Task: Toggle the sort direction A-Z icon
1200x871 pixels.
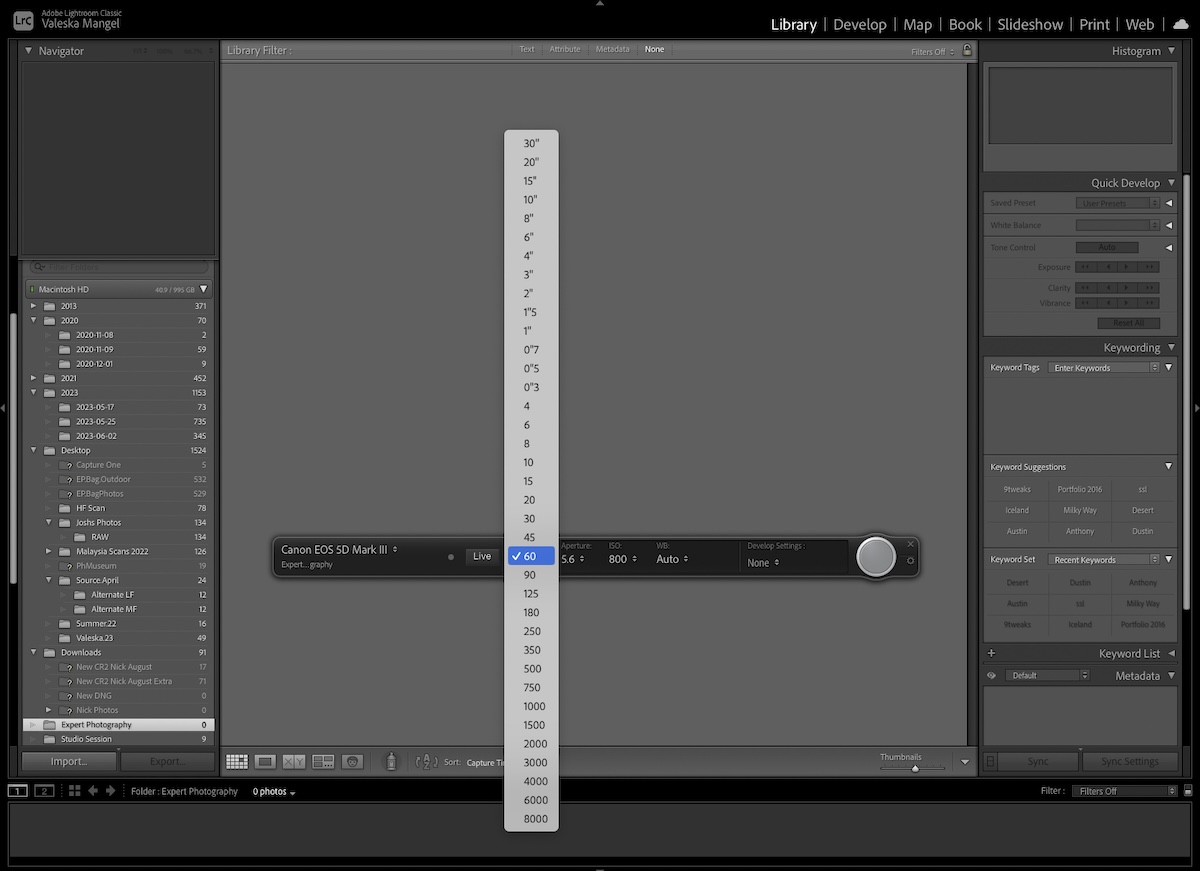Action: [427, 761]
